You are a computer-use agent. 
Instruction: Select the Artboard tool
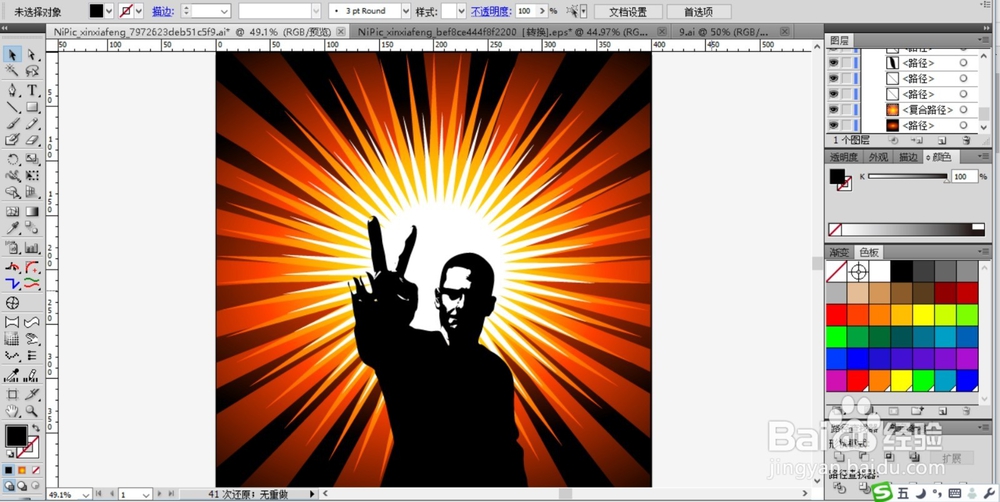click(x=12, y=394)
